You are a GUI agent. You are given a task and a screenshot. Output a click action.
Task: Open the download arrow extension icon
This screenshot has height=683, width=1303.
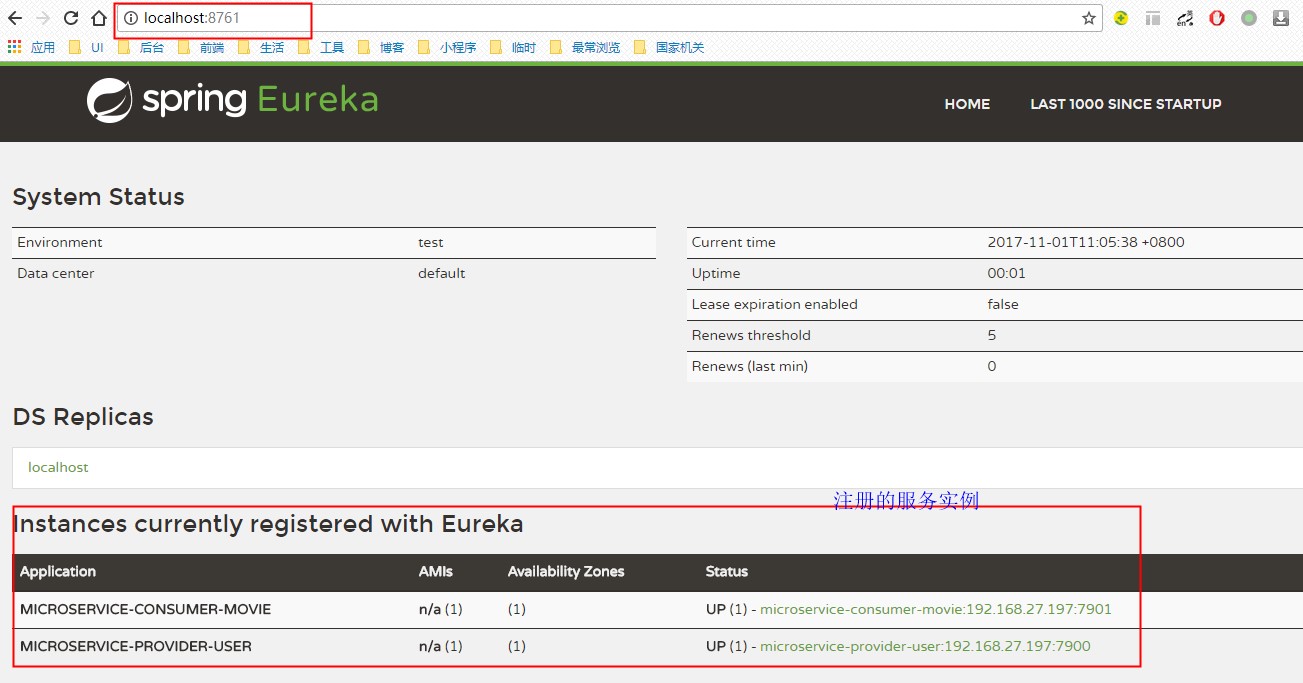(x=1281, y=18)
